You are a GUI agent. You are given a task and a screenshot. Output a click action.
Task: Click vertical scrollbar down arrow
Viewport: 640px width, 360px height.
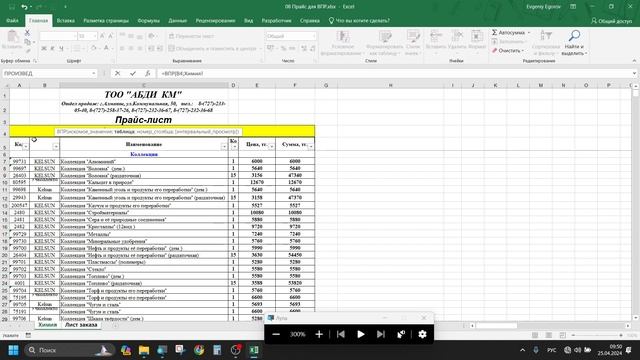[636, 318]
